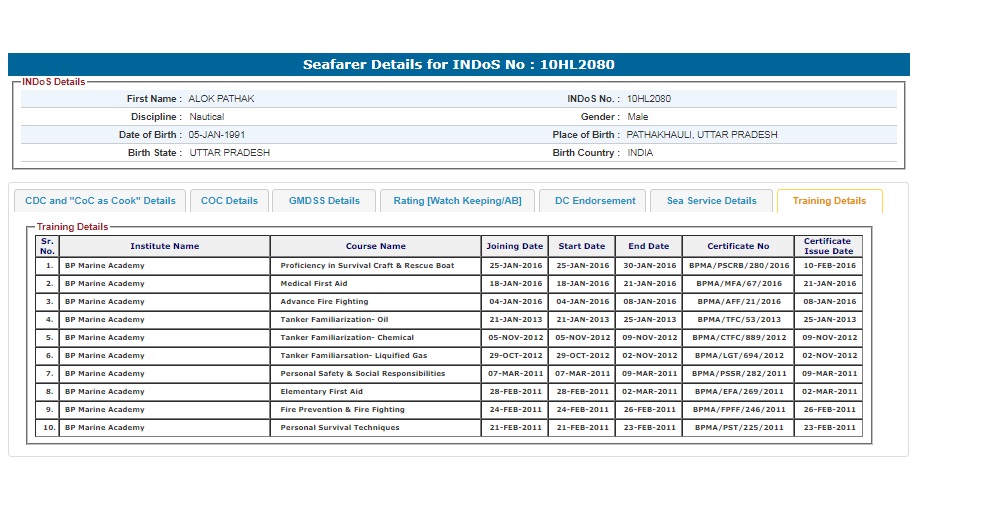Click the INDoS No. value 10HL2080
This screenshot has height=510, width=1008.
coord(649,99)
